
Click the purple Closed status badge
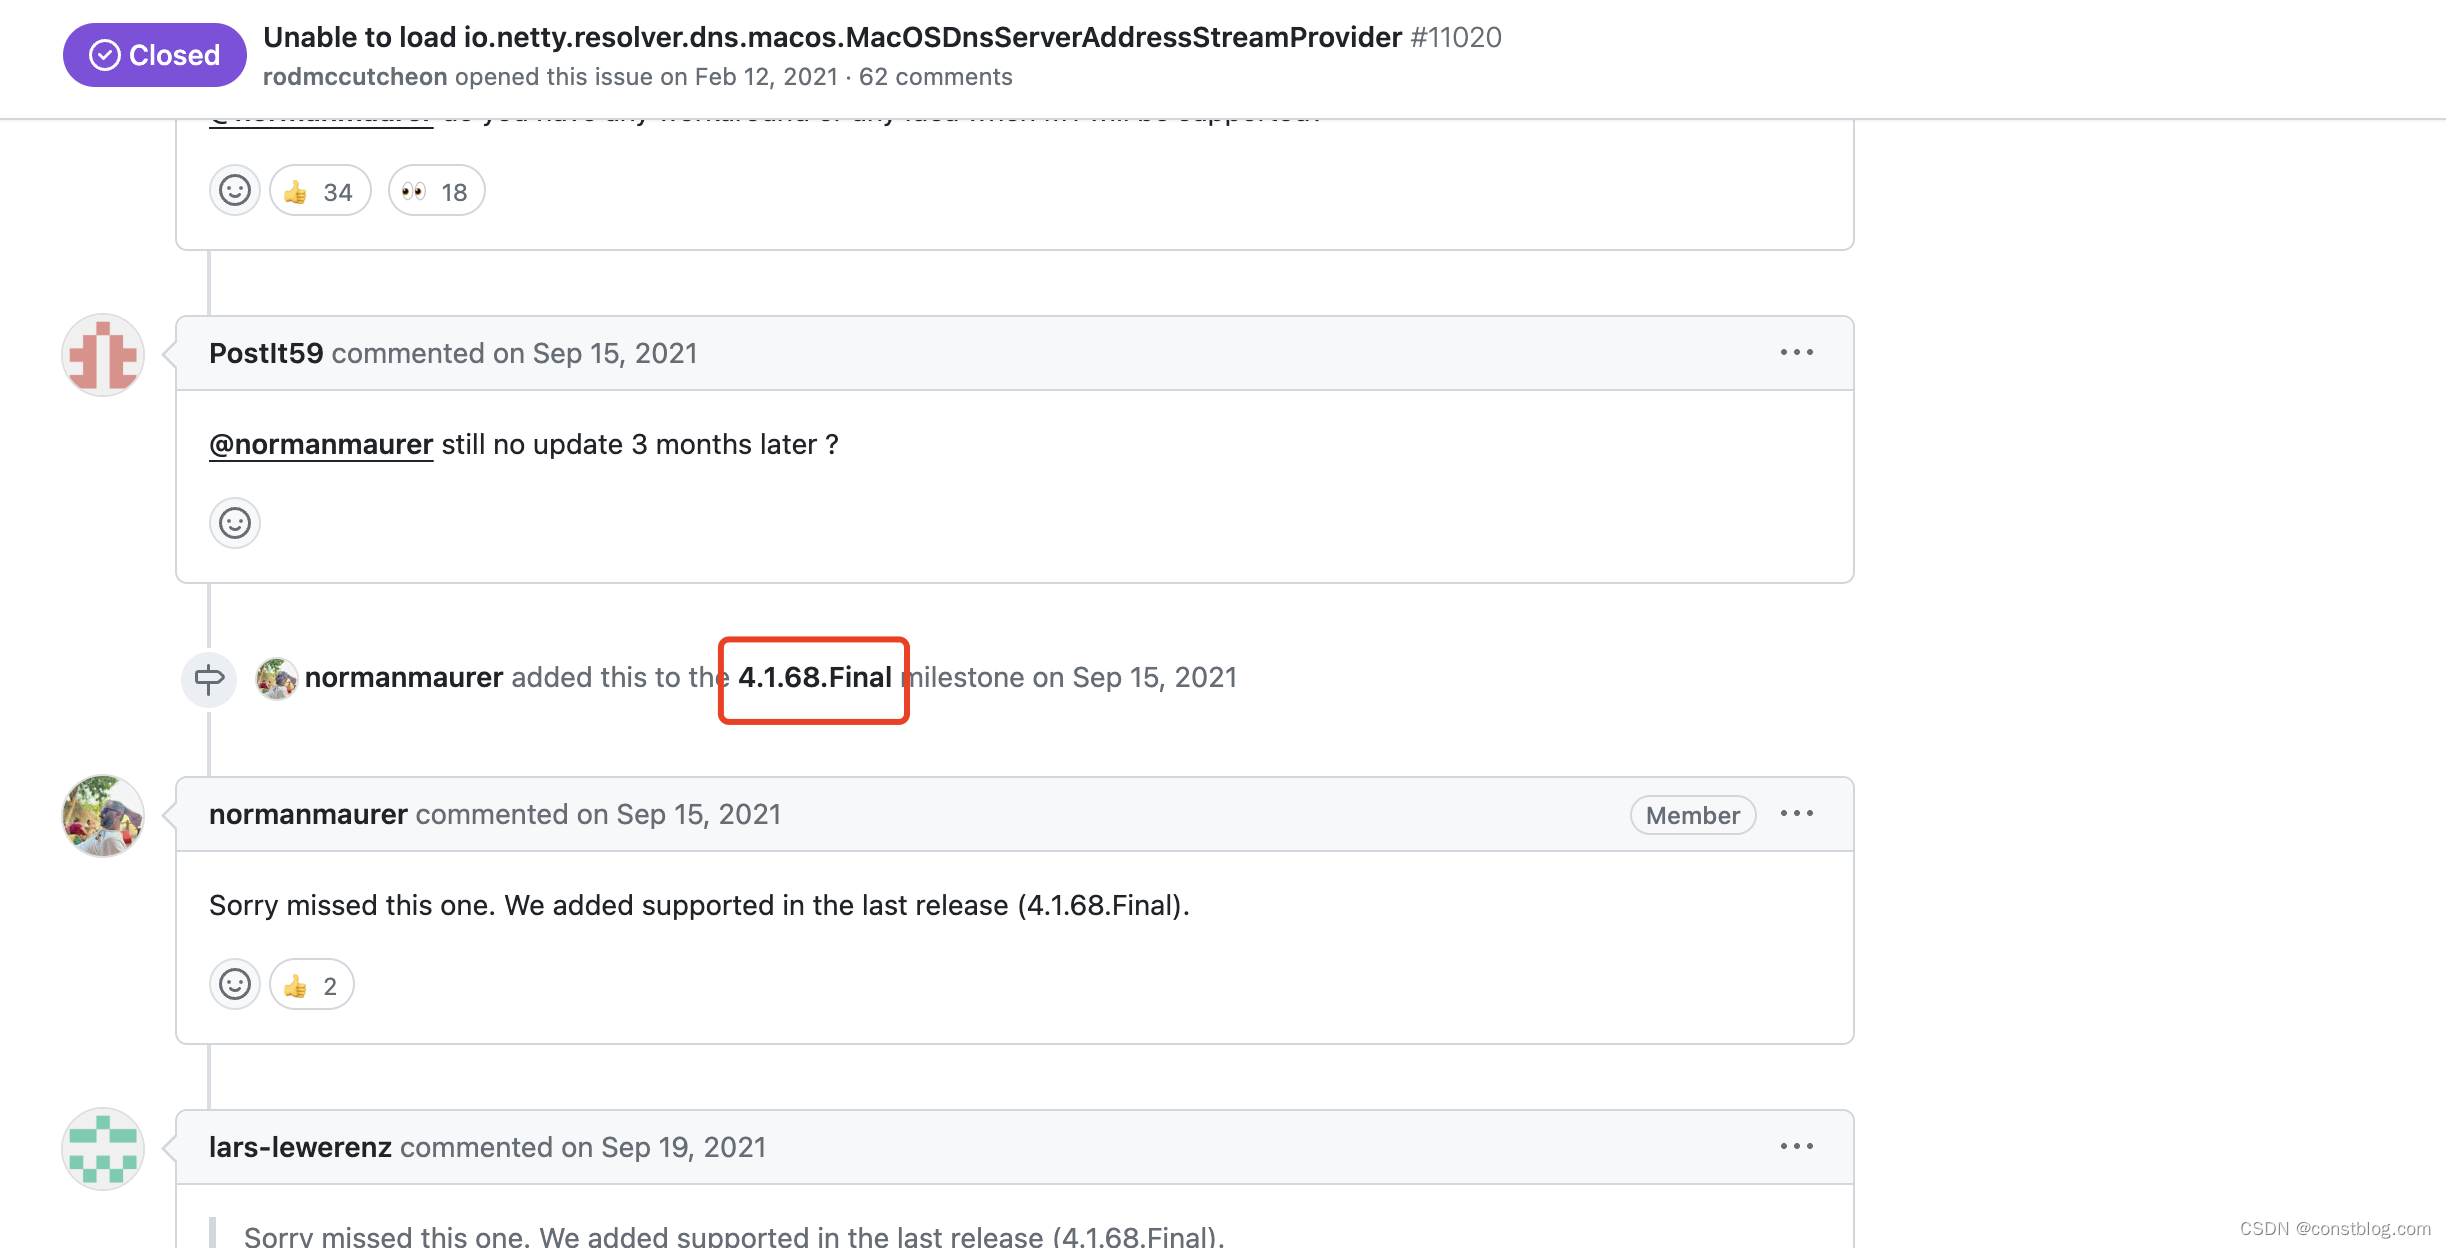coord(155,55)
